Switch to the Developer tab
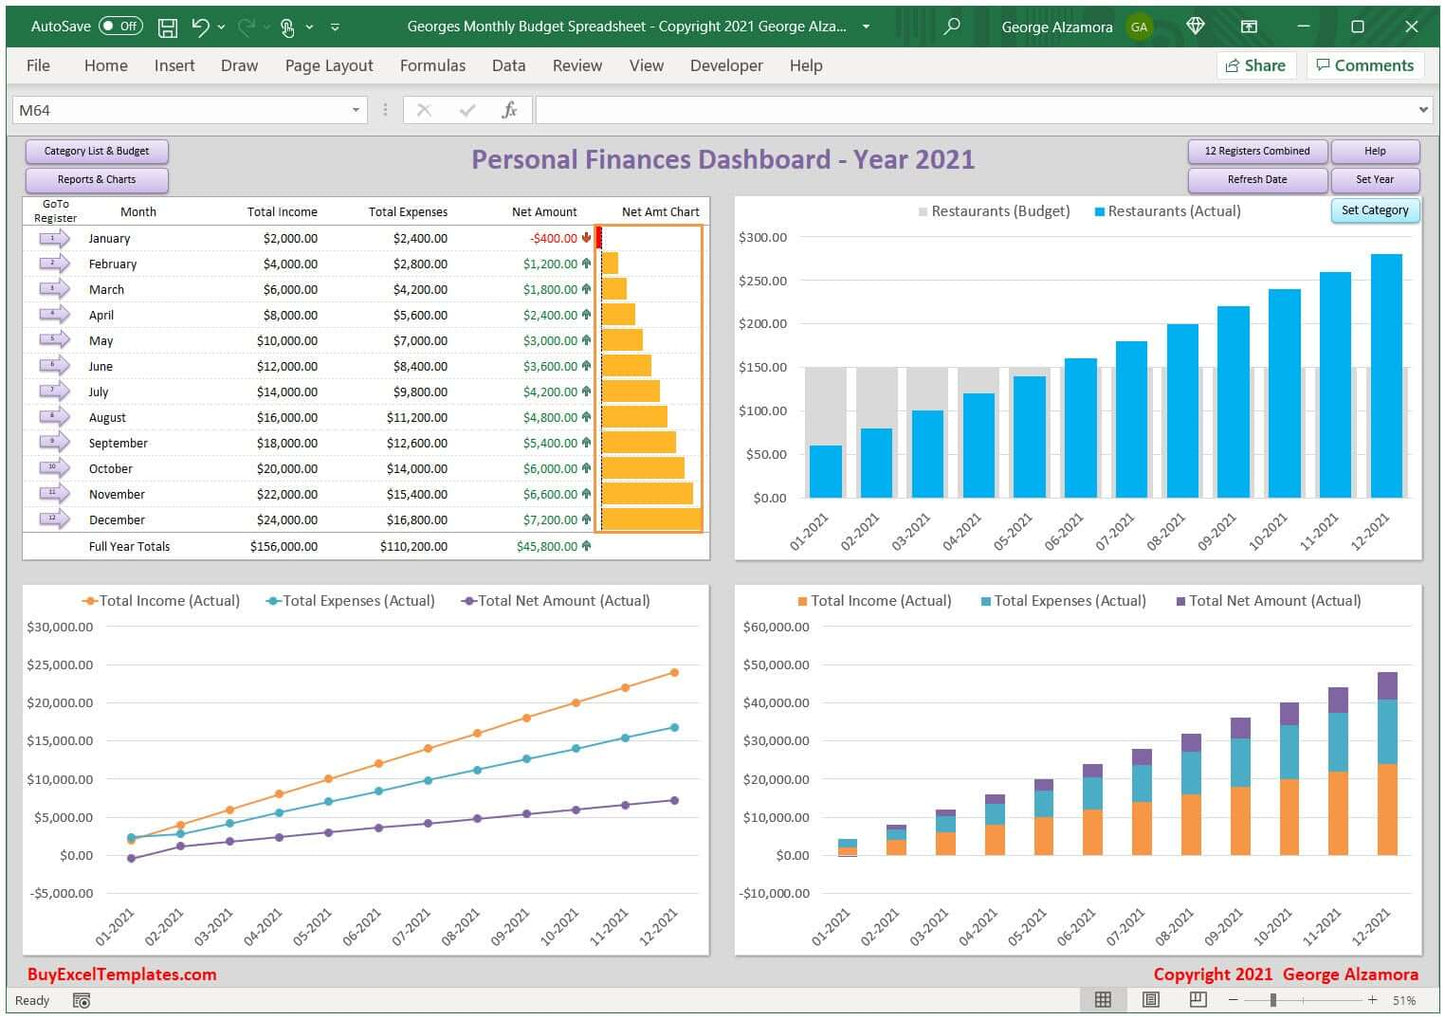This screenshot has height=1020, width=1445. point(726,66)
